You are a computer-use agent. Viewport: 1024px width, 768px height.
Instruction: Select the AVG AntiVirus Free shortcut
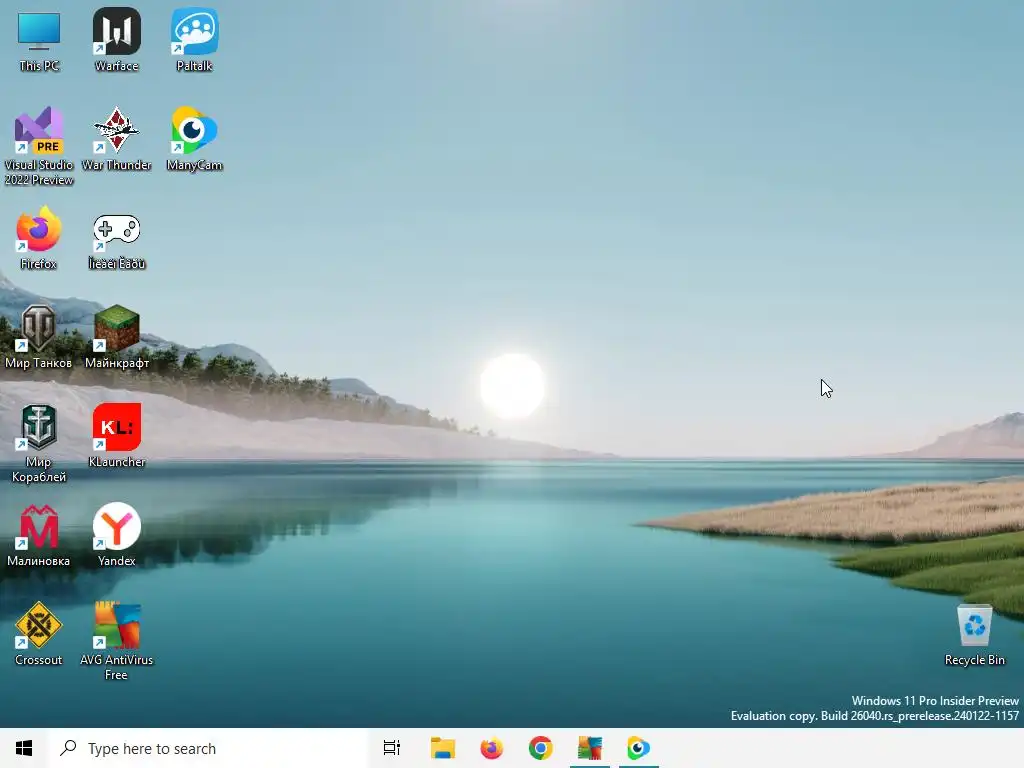(x=116, y=642)
